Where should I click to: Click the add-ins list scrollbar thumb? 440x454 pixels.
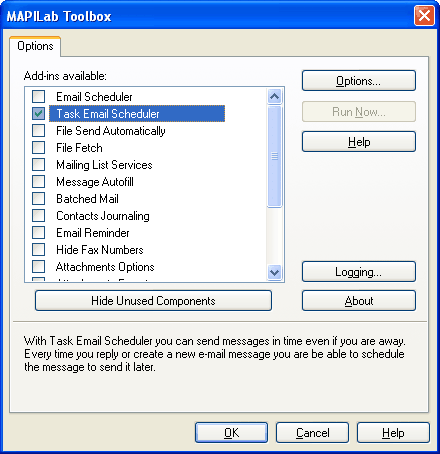(x=275, y=156)
